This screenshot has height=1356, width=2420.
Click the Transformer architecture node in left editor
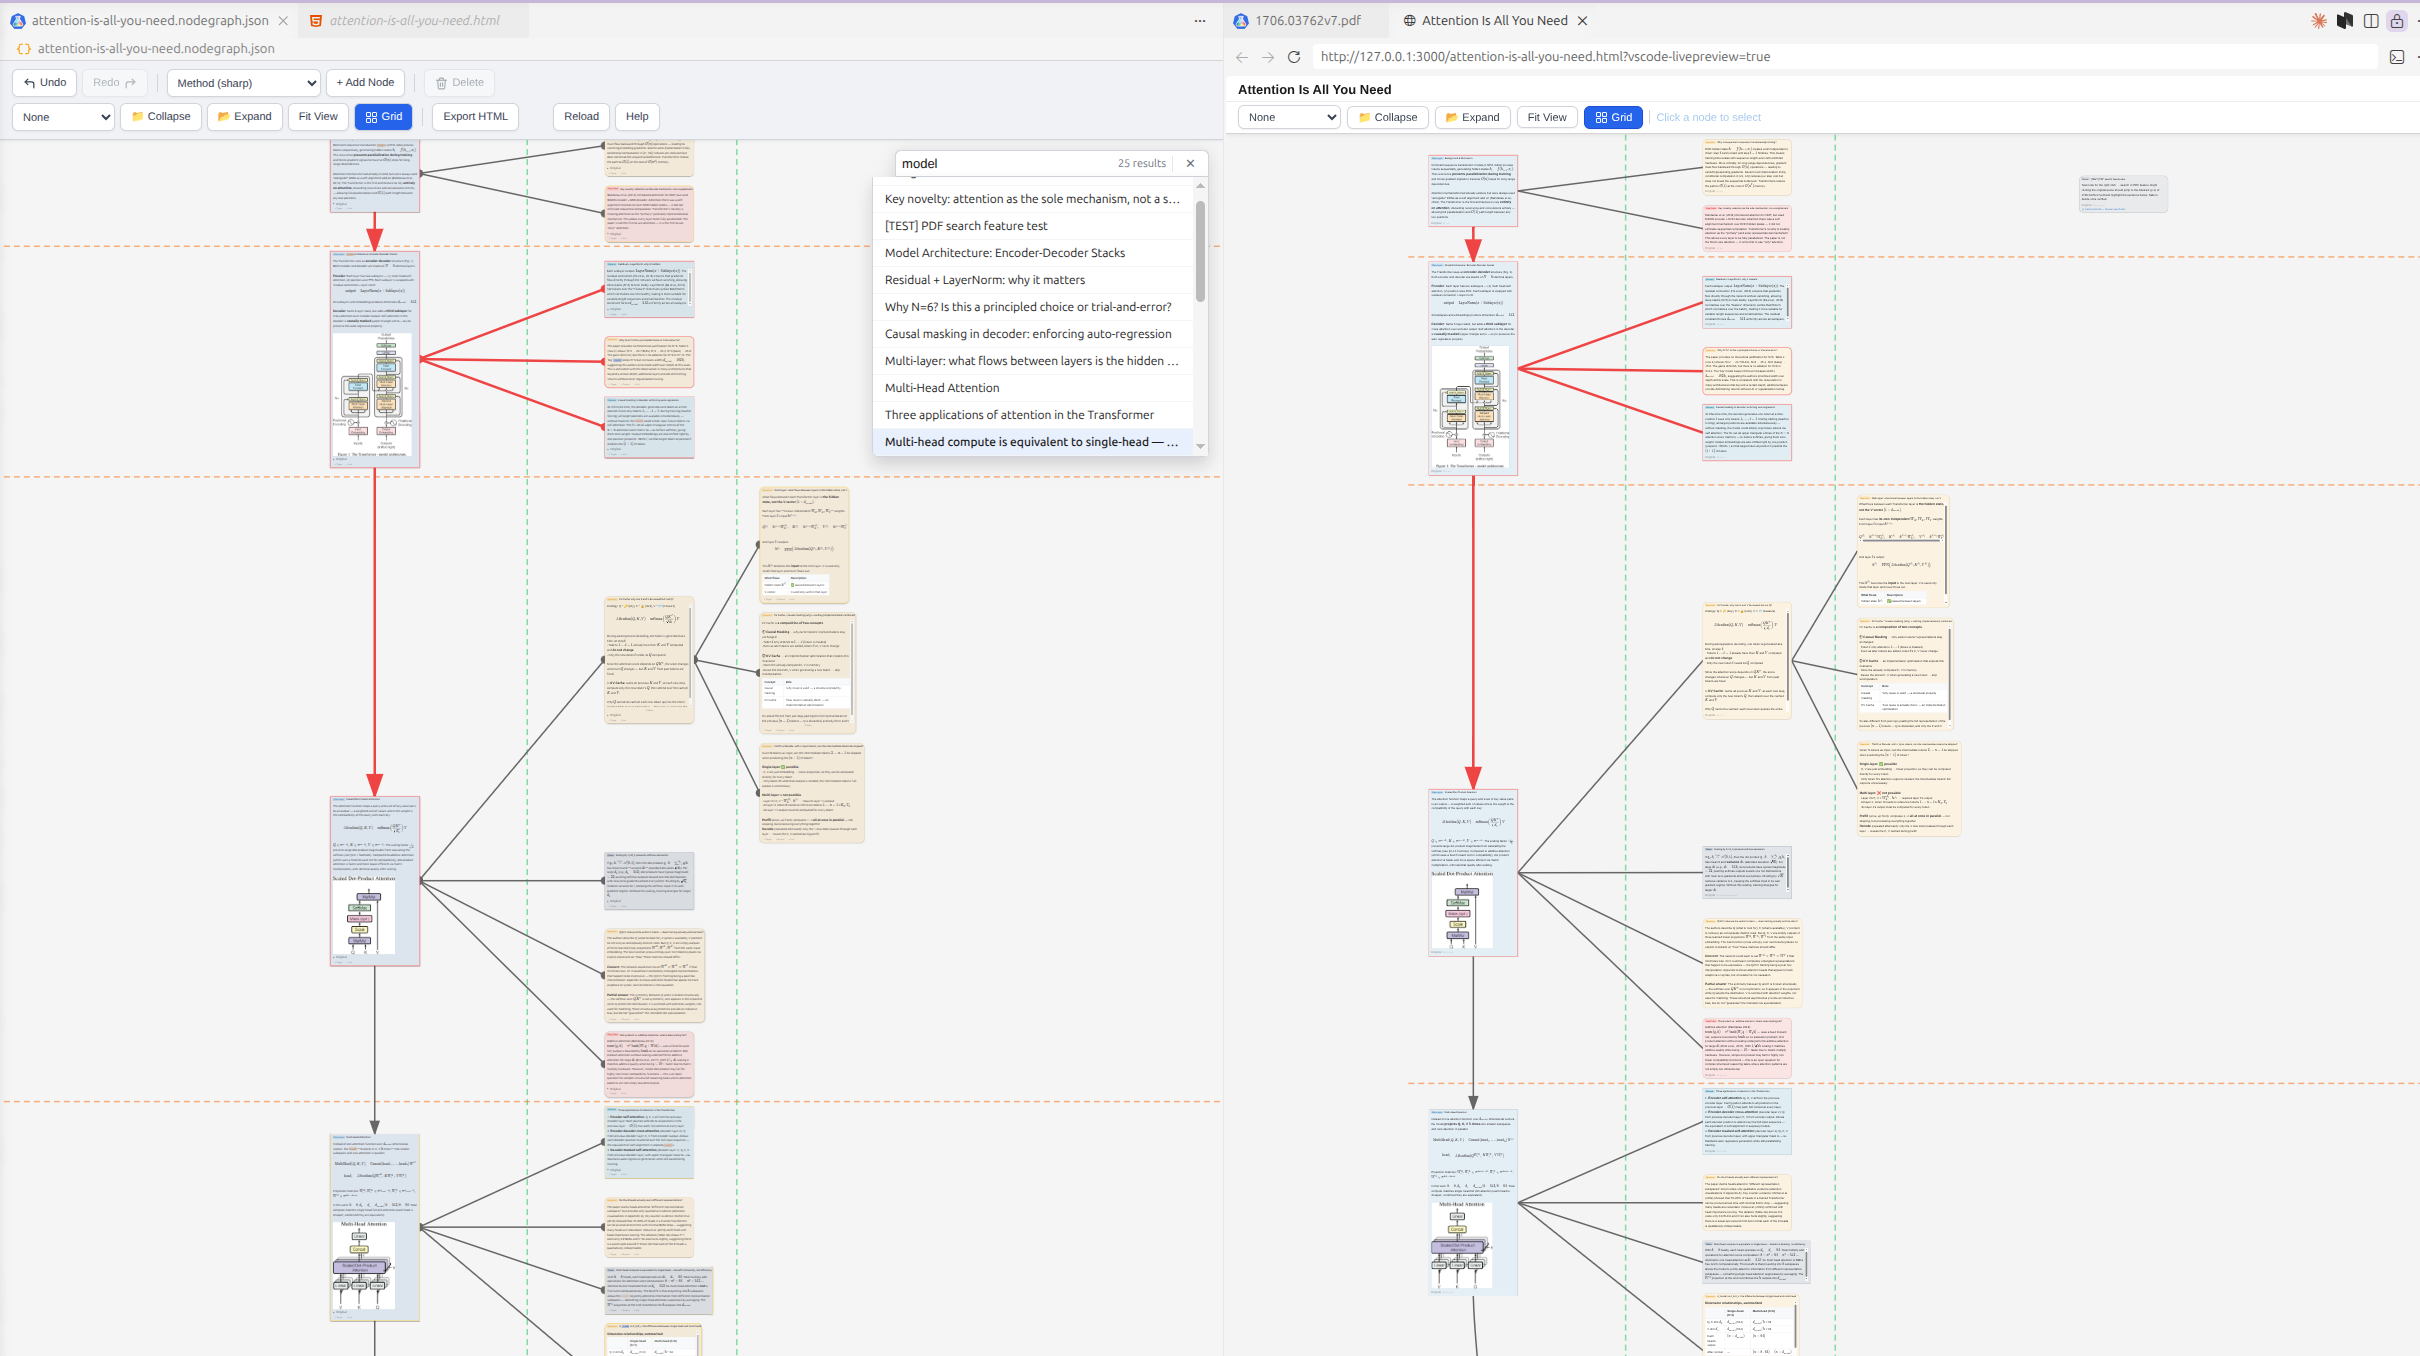click(x=375, y=359)
